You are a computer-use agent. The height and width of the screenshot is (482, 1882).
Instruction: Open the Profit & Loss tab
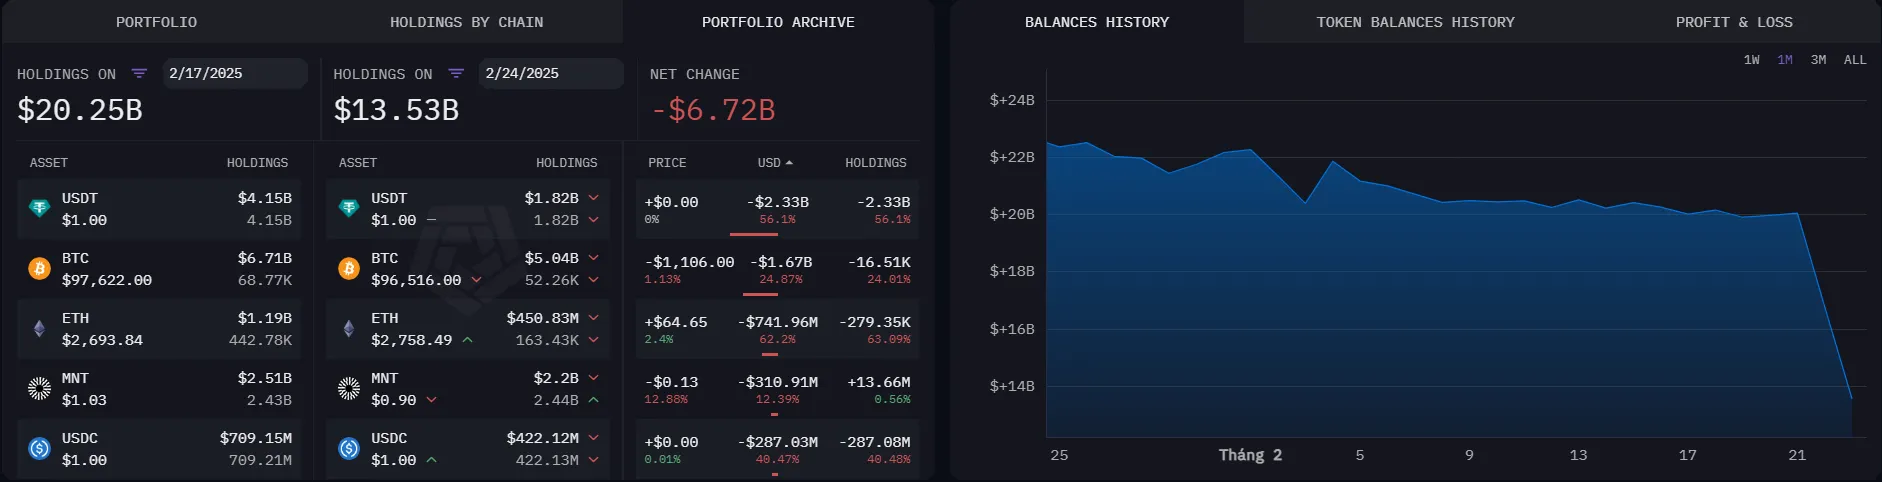tap(1734, 22)
